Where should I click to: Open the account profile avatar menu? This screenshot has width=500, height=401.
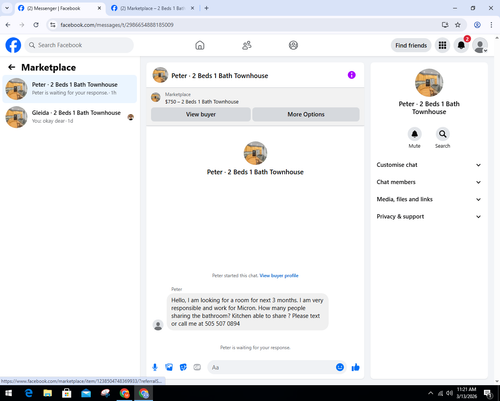tap(480, 45)
